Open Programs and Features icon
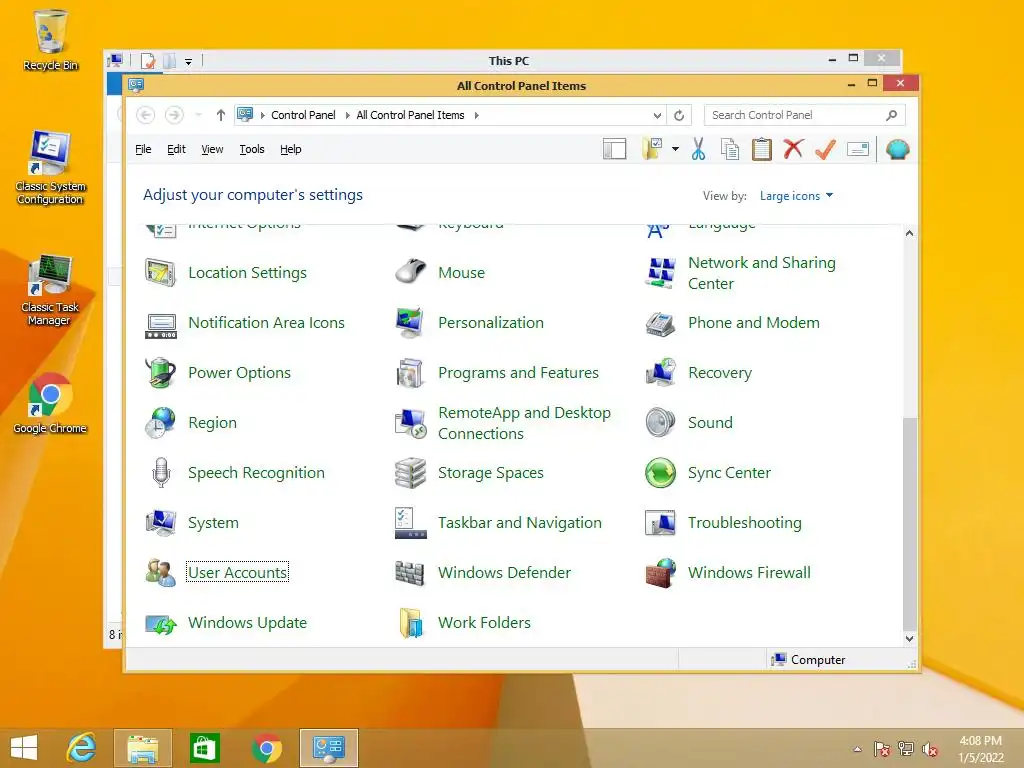Image resolution: width=1024 pixels, height=768 pixels. [411, 373]
